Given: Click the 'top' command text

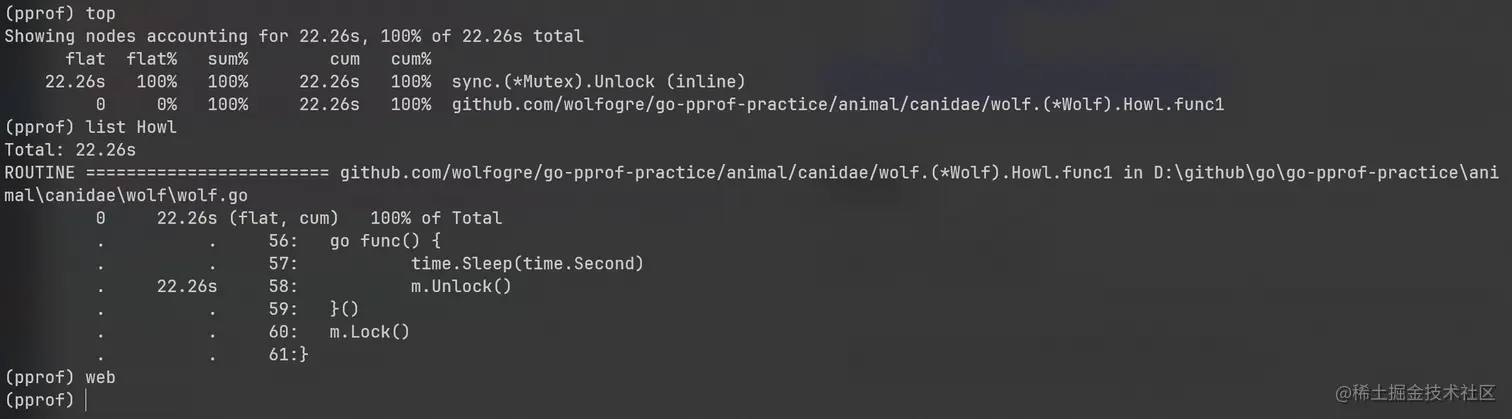Looking at the screenshot, I should [x=101, y=14].
